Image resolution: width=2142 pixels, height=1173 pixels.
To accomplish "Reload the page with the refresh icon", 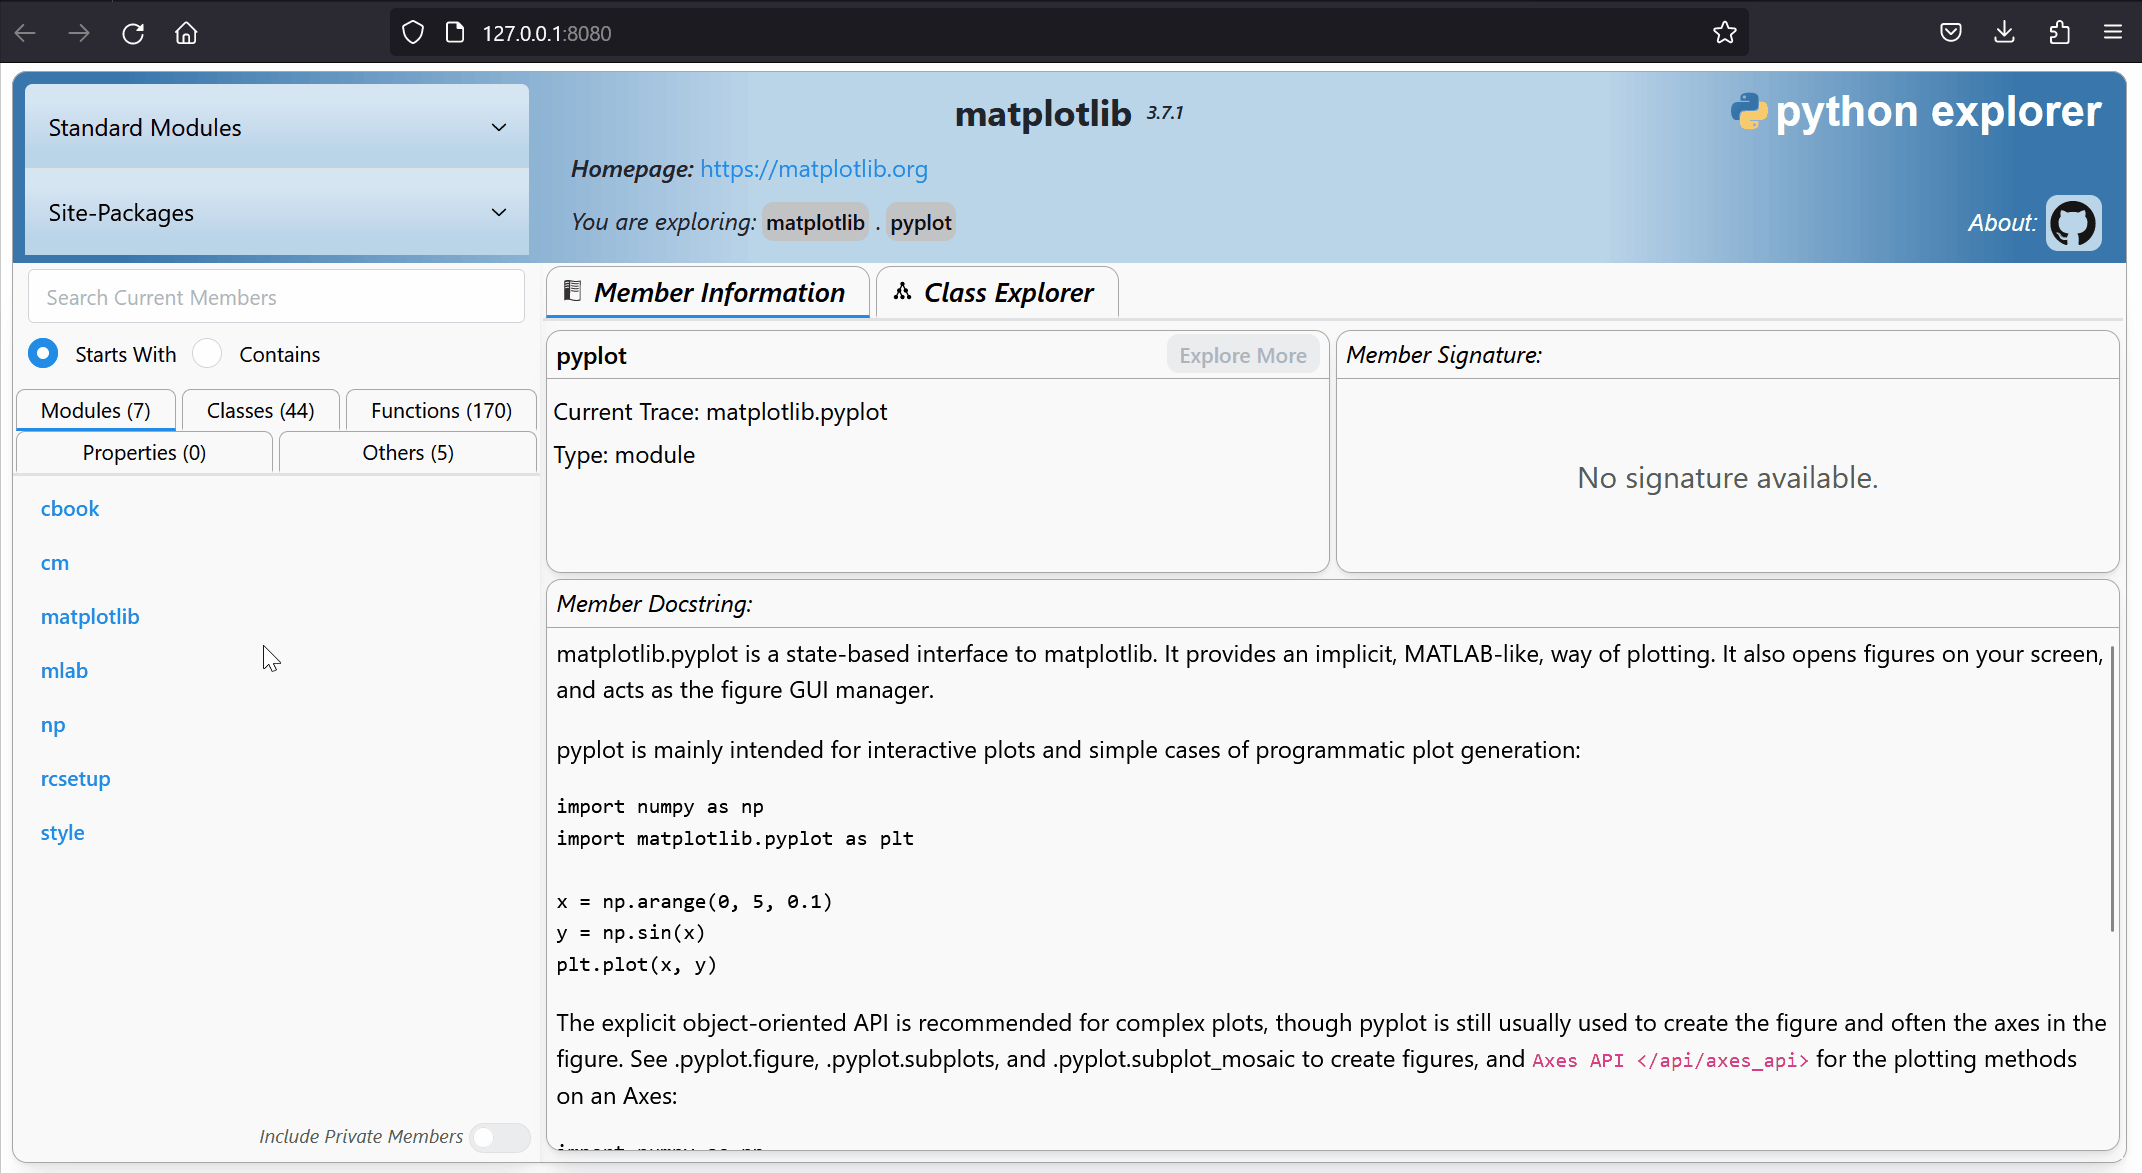I will coord(133,33).
